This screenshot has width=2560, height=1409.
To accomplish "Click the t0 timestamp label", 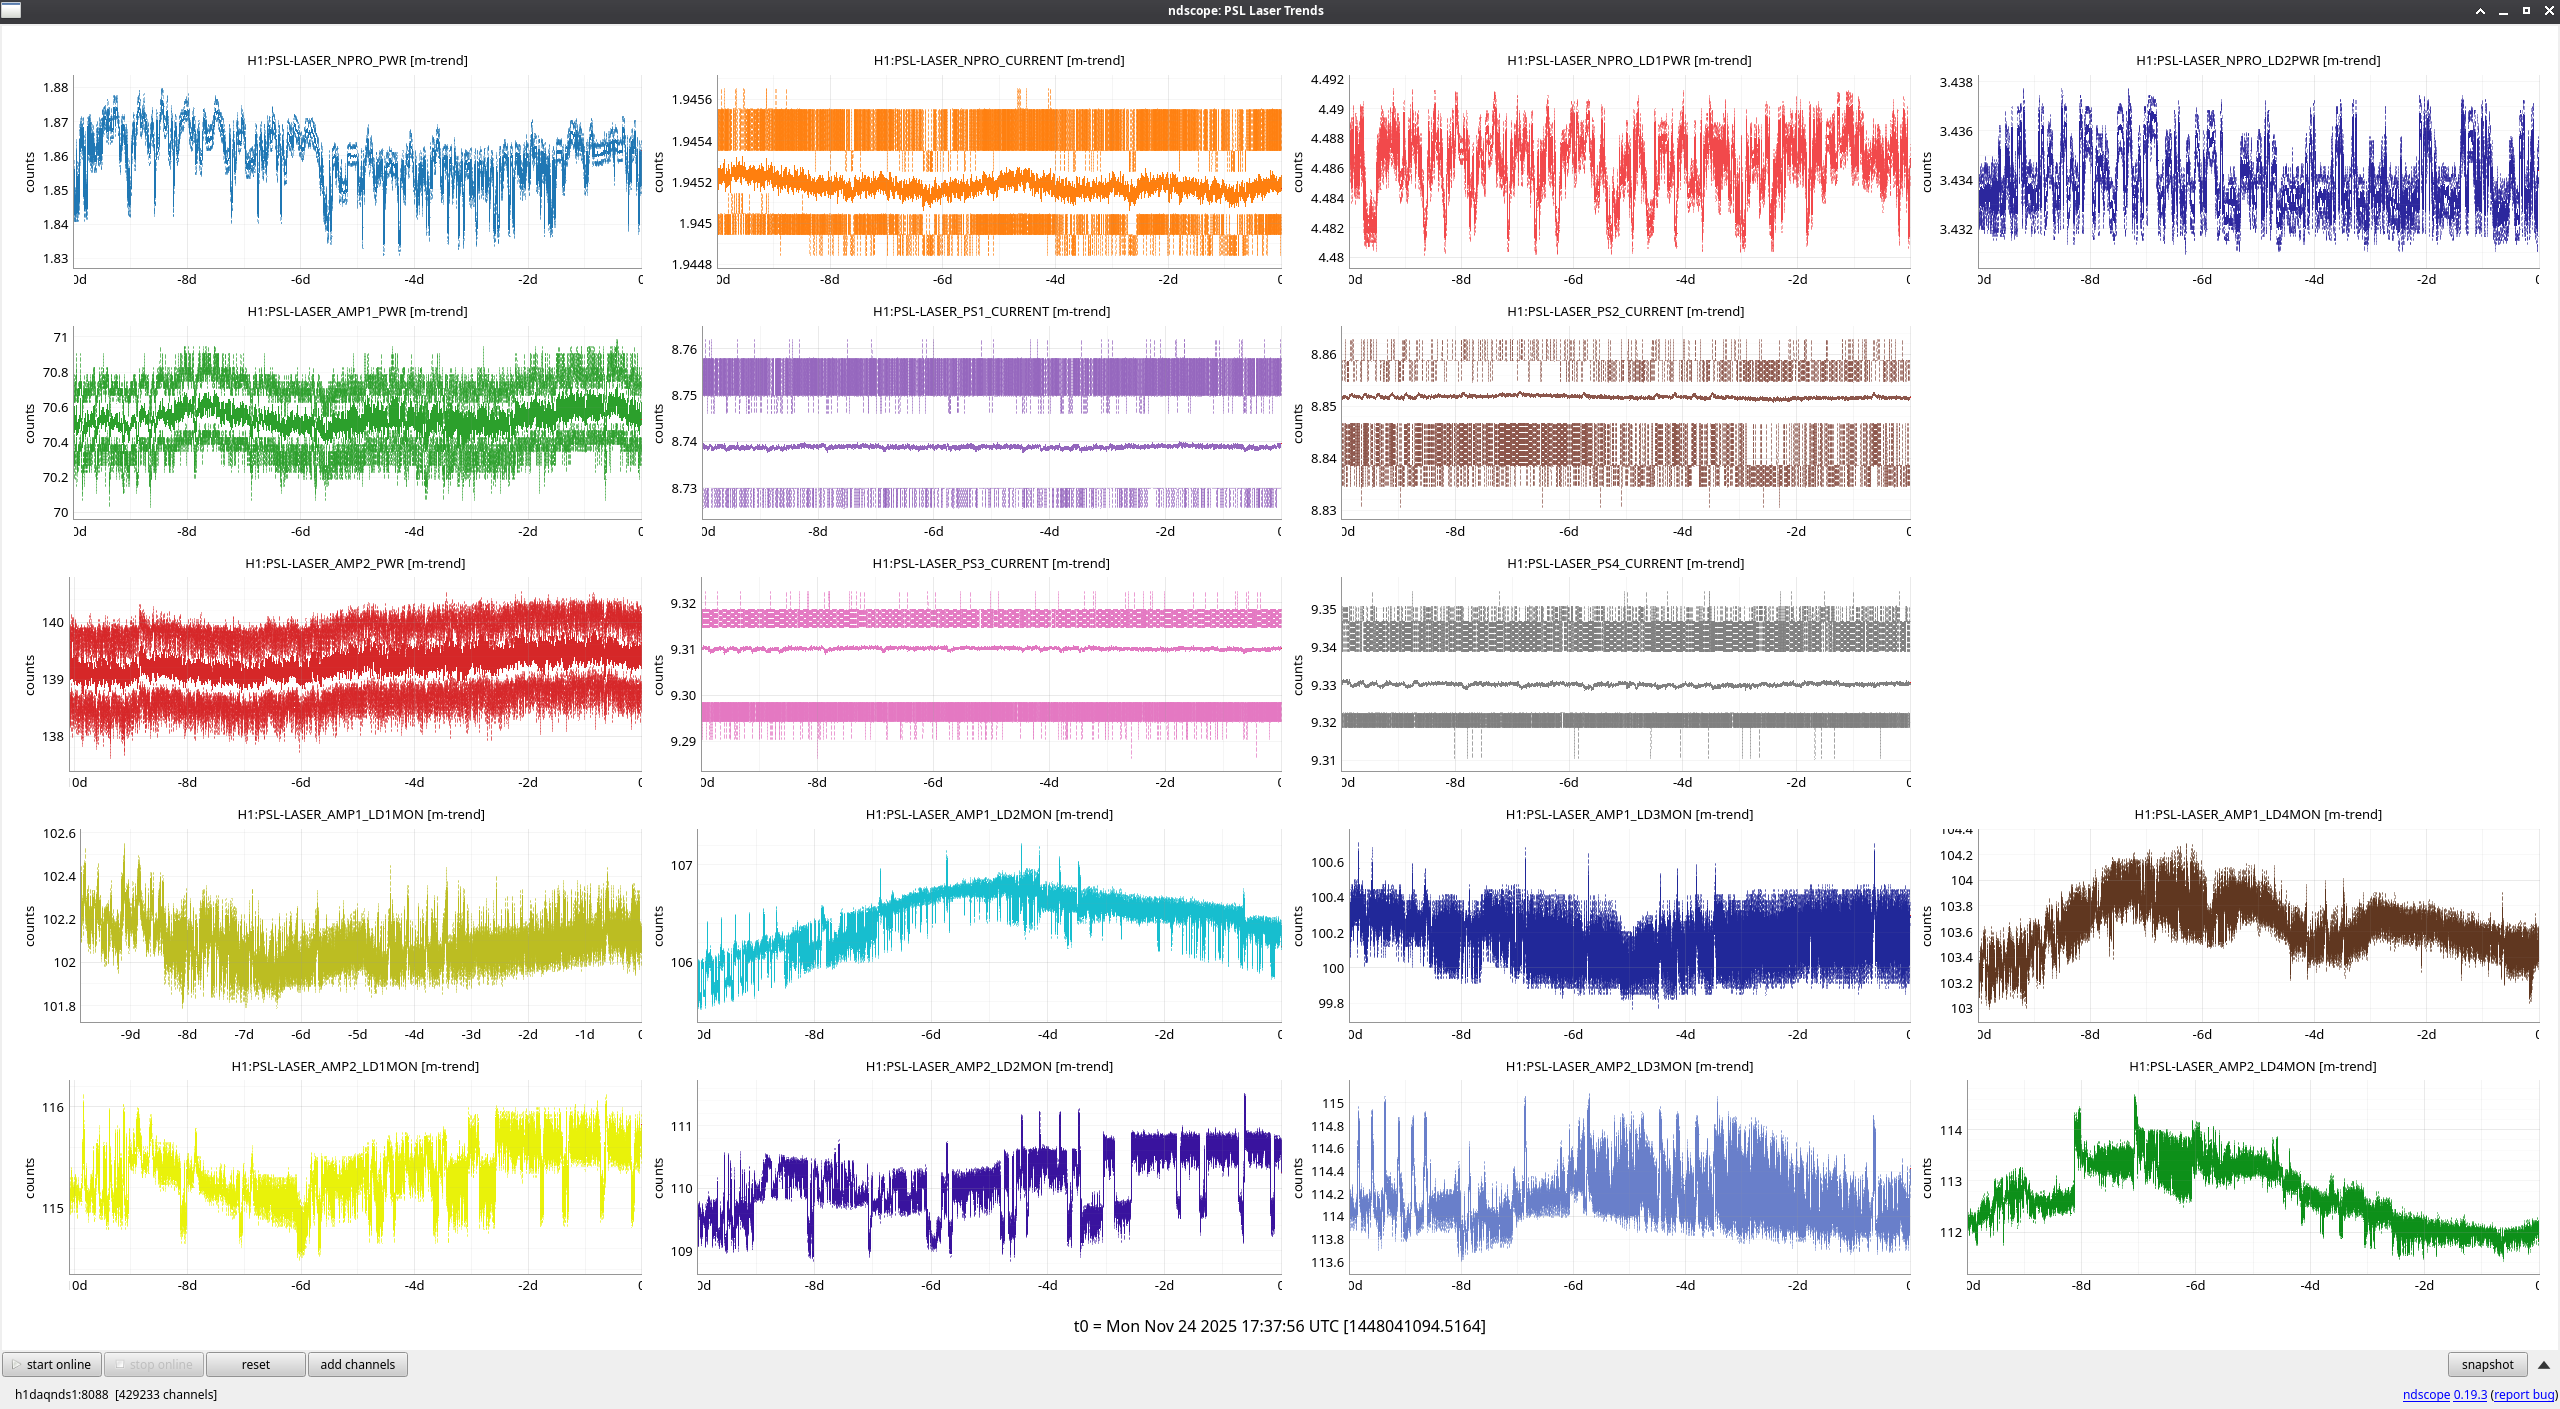I will 1279,1326.
